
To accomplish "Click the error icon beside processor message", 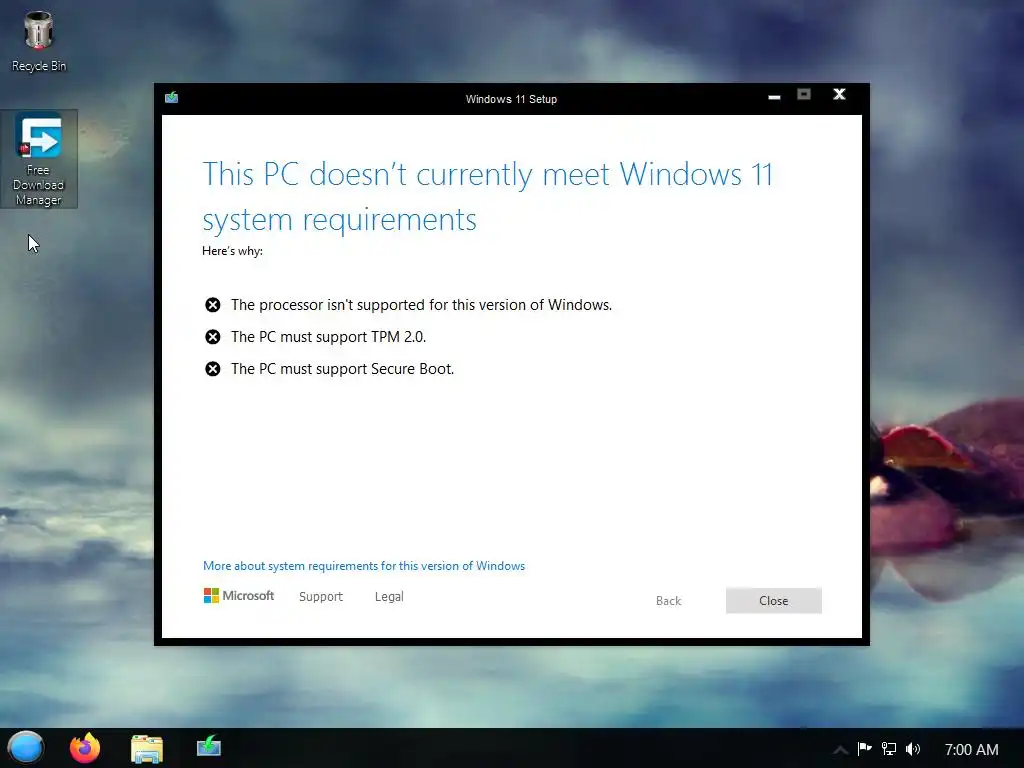I will [213, 305].
